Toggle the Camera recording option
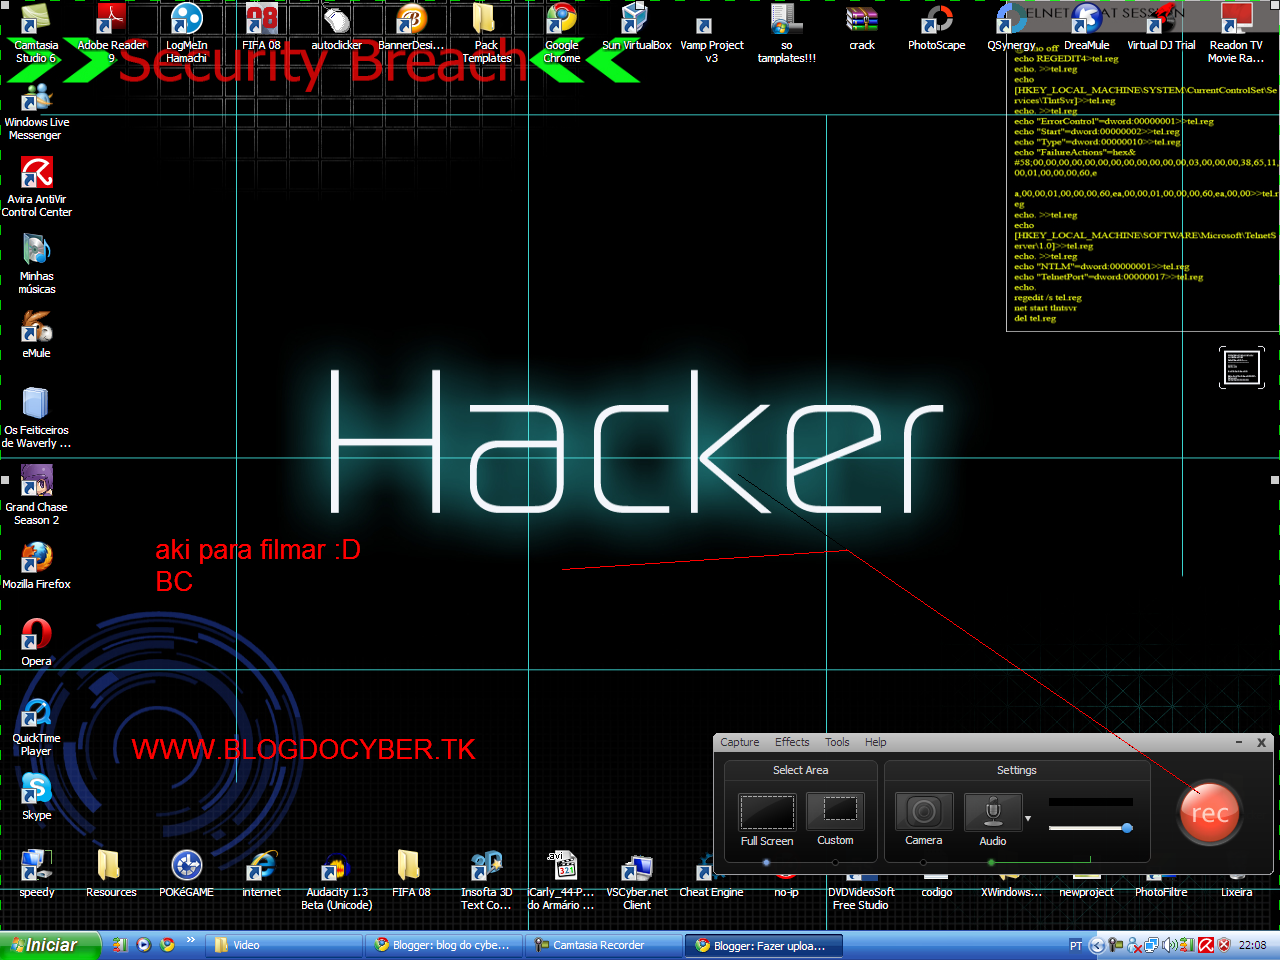The width and height of the screenshot is (1280, 960). point(924,812)
